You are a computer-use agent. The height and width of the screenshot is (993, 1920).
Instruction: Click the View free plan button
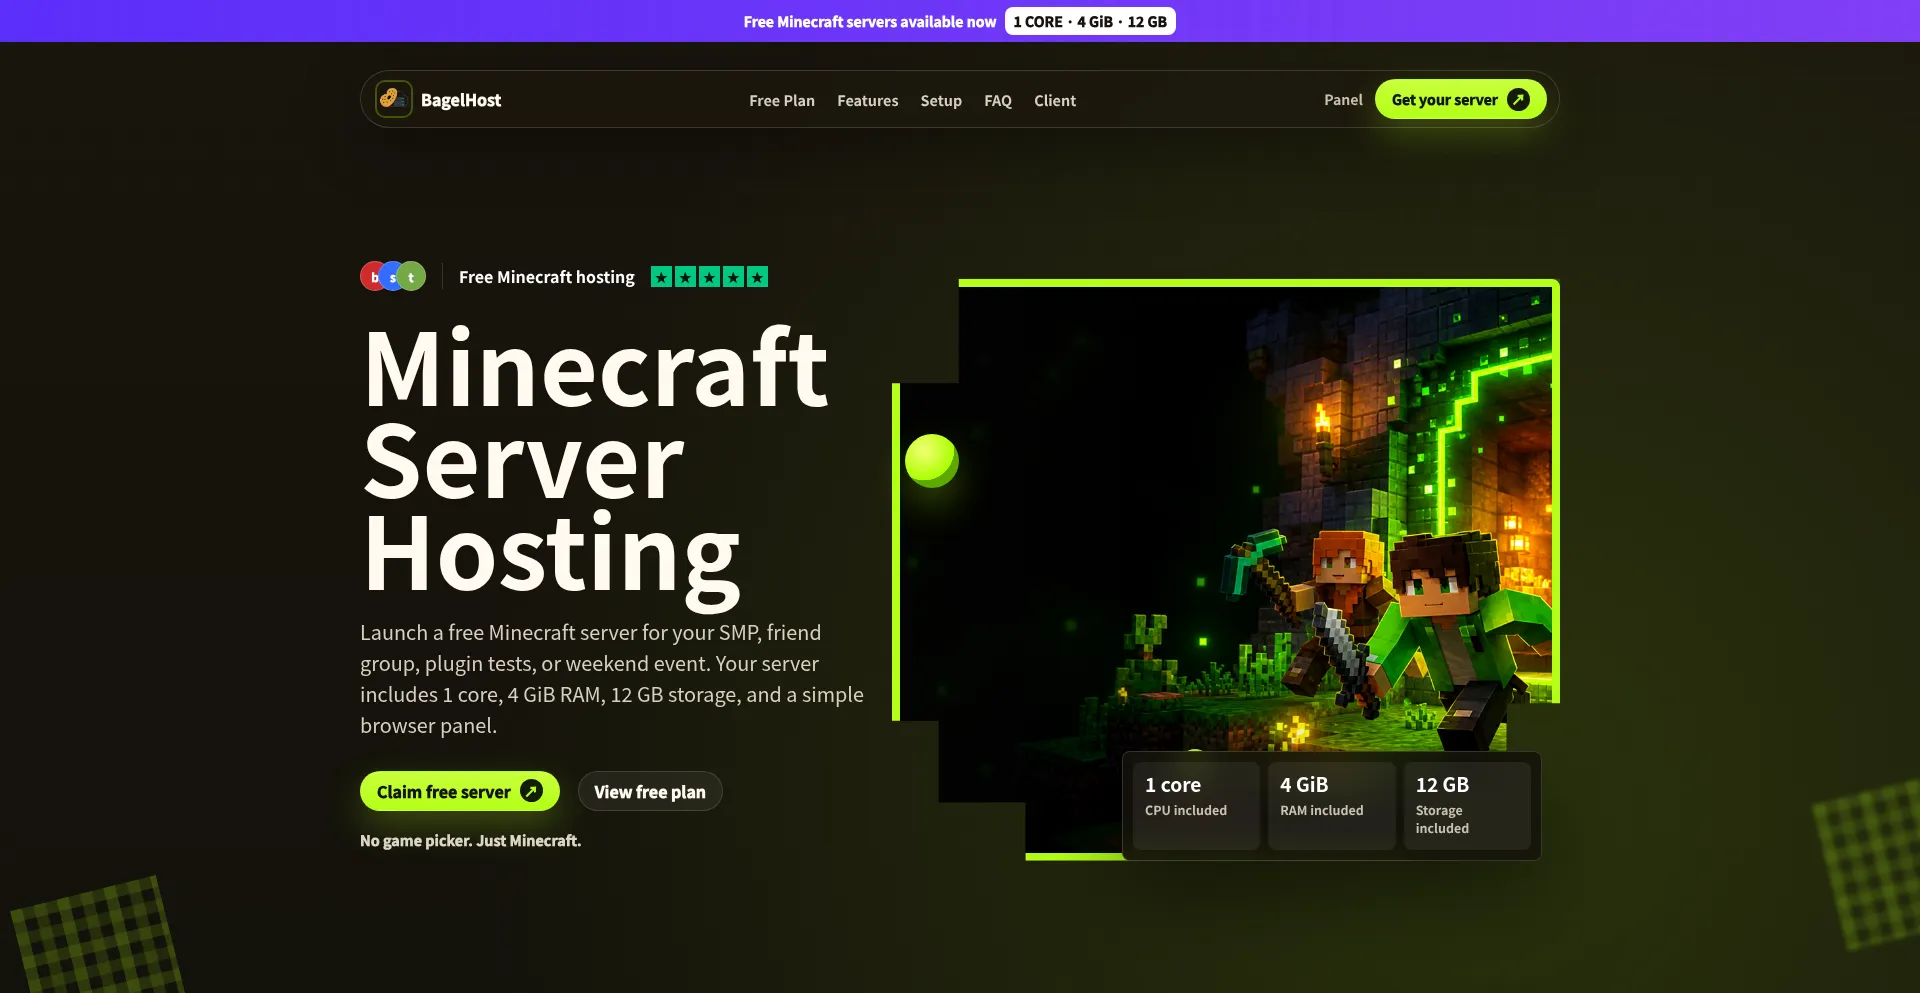coord(650,791)
